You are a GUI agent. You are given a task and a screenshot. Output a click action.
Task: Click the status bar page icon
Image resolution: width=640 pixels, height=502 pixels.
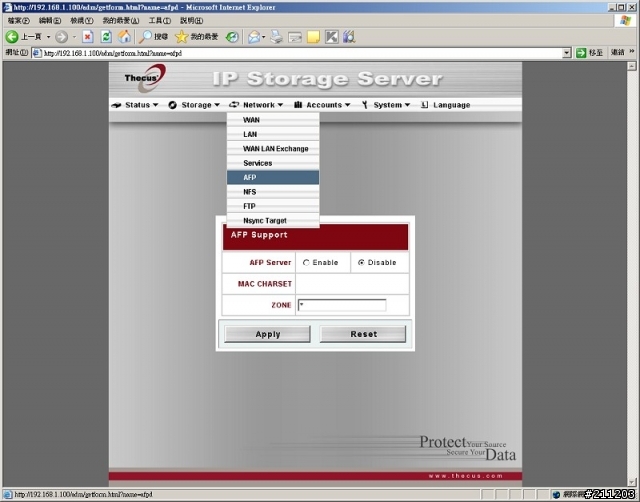click(8, 495)
